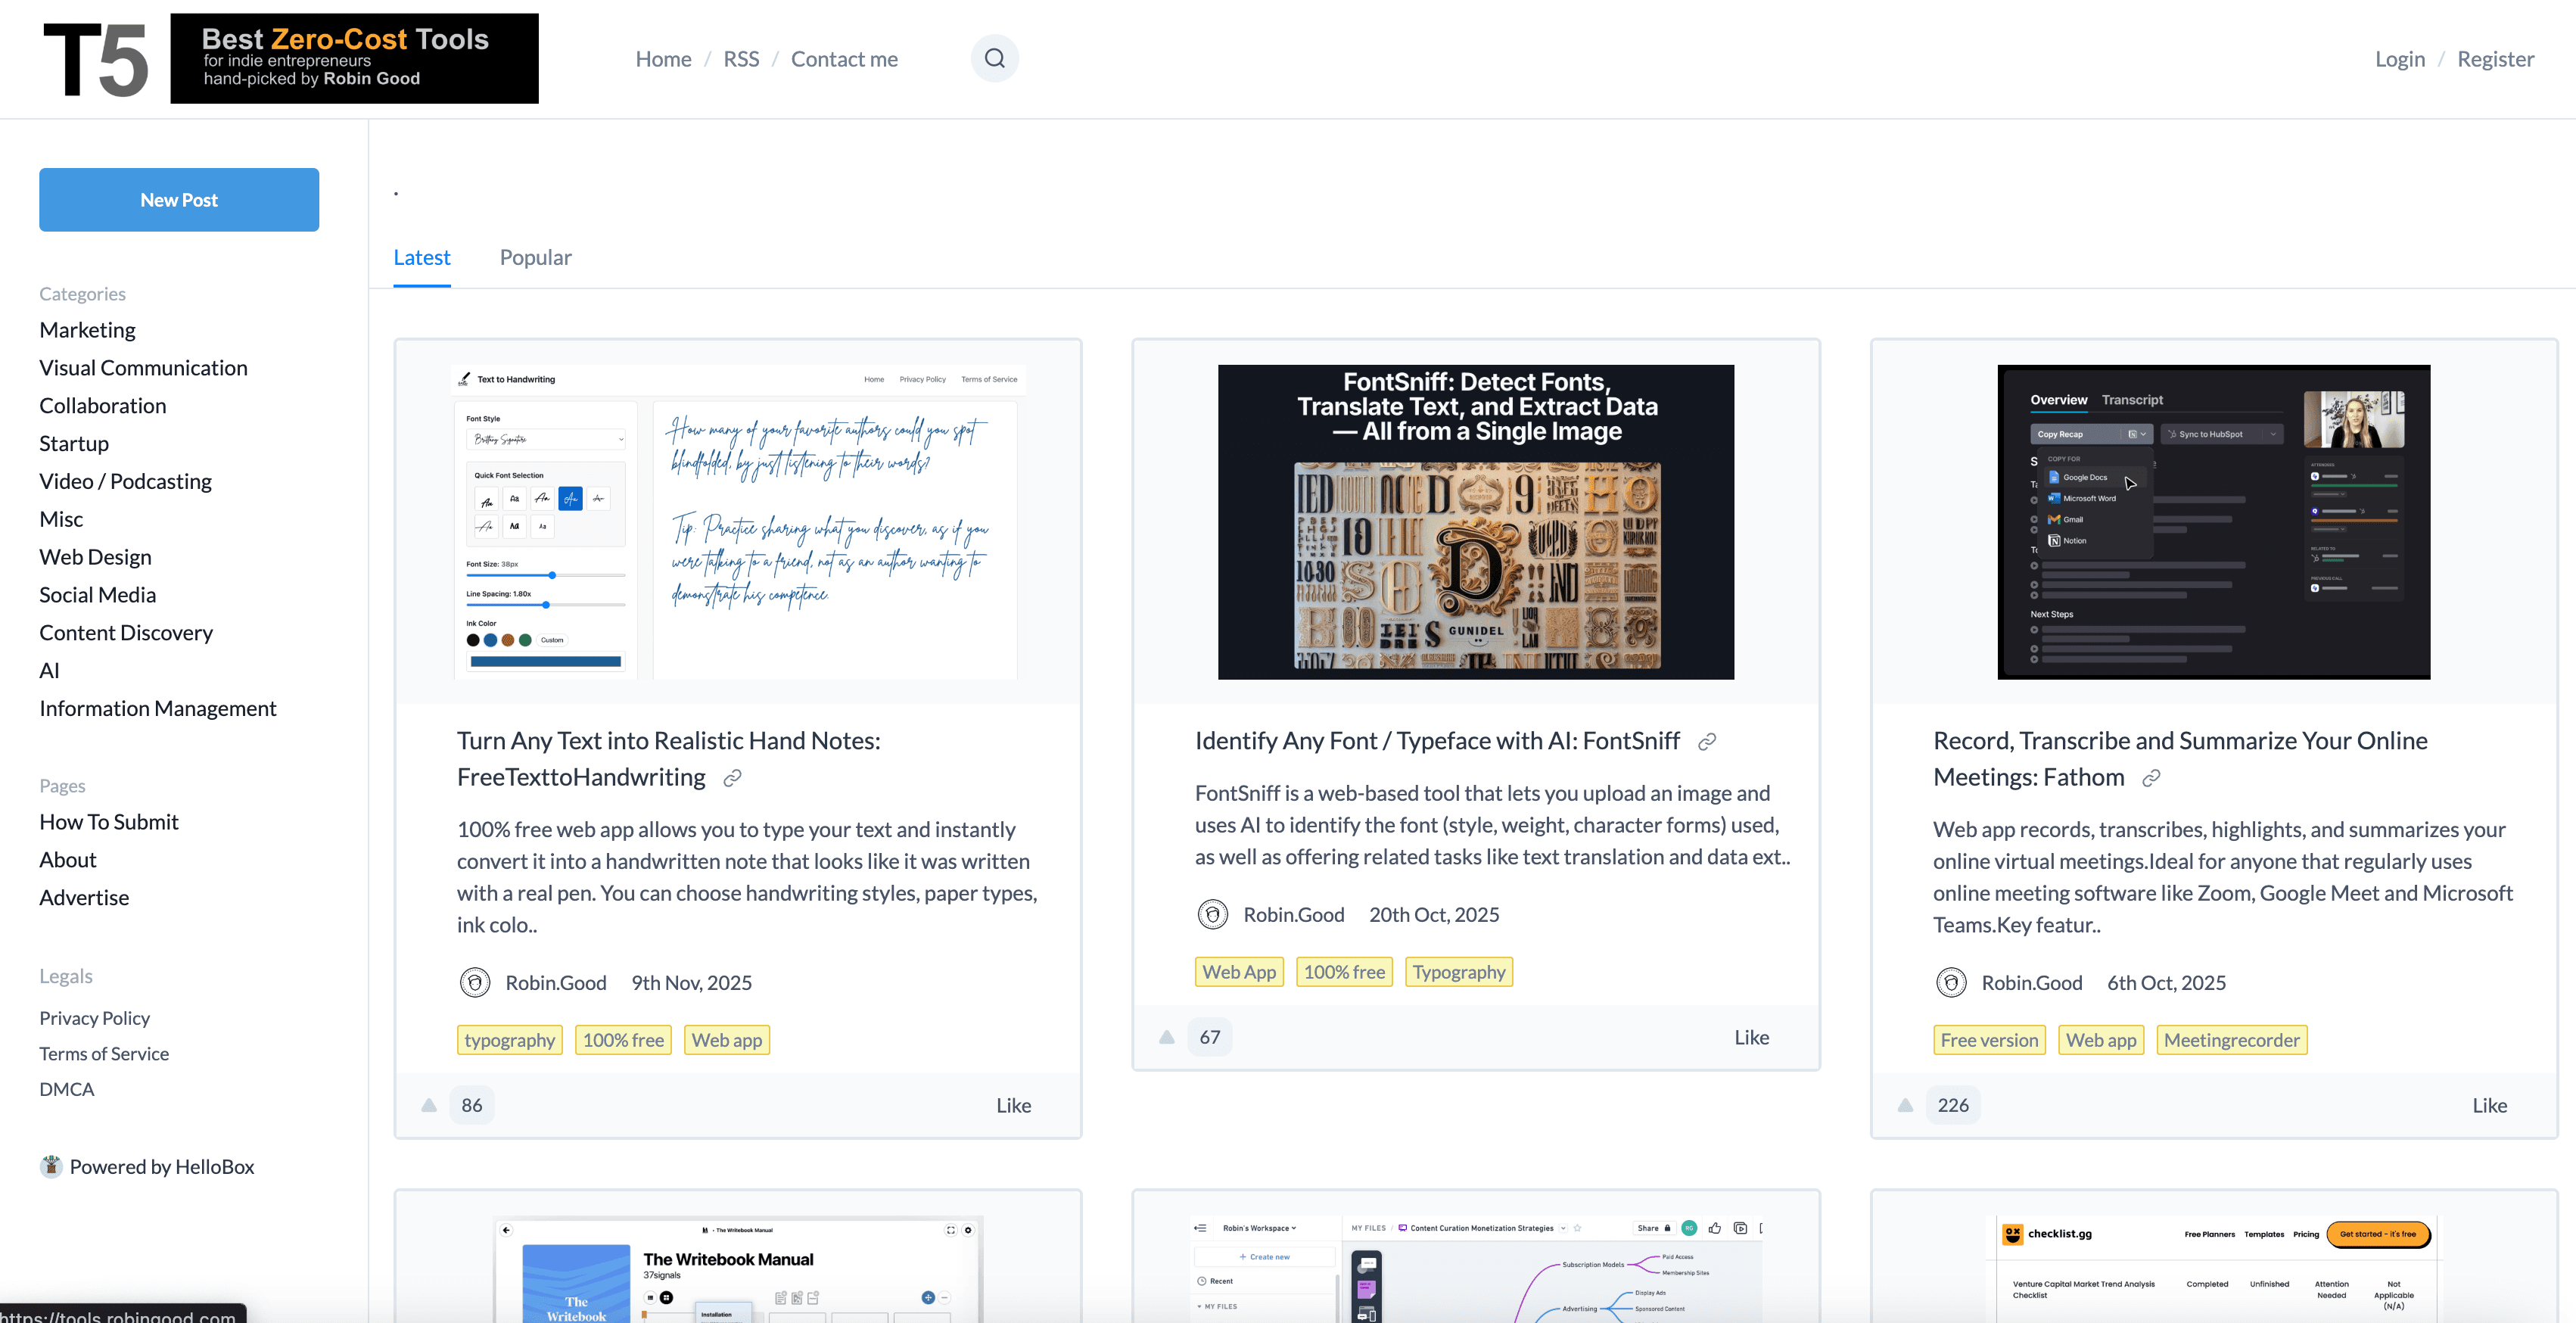Click the link icon beside FontSniff title
This screenshot has width=2576, height=1323.
(1707, 742)
